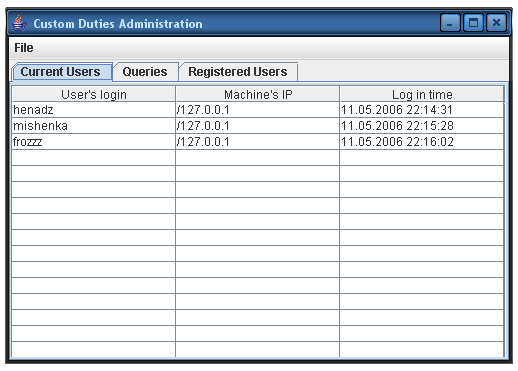This screenshot has width=518, height=371.
Task: Open the File menu
Action: click(x=24, y=48)
